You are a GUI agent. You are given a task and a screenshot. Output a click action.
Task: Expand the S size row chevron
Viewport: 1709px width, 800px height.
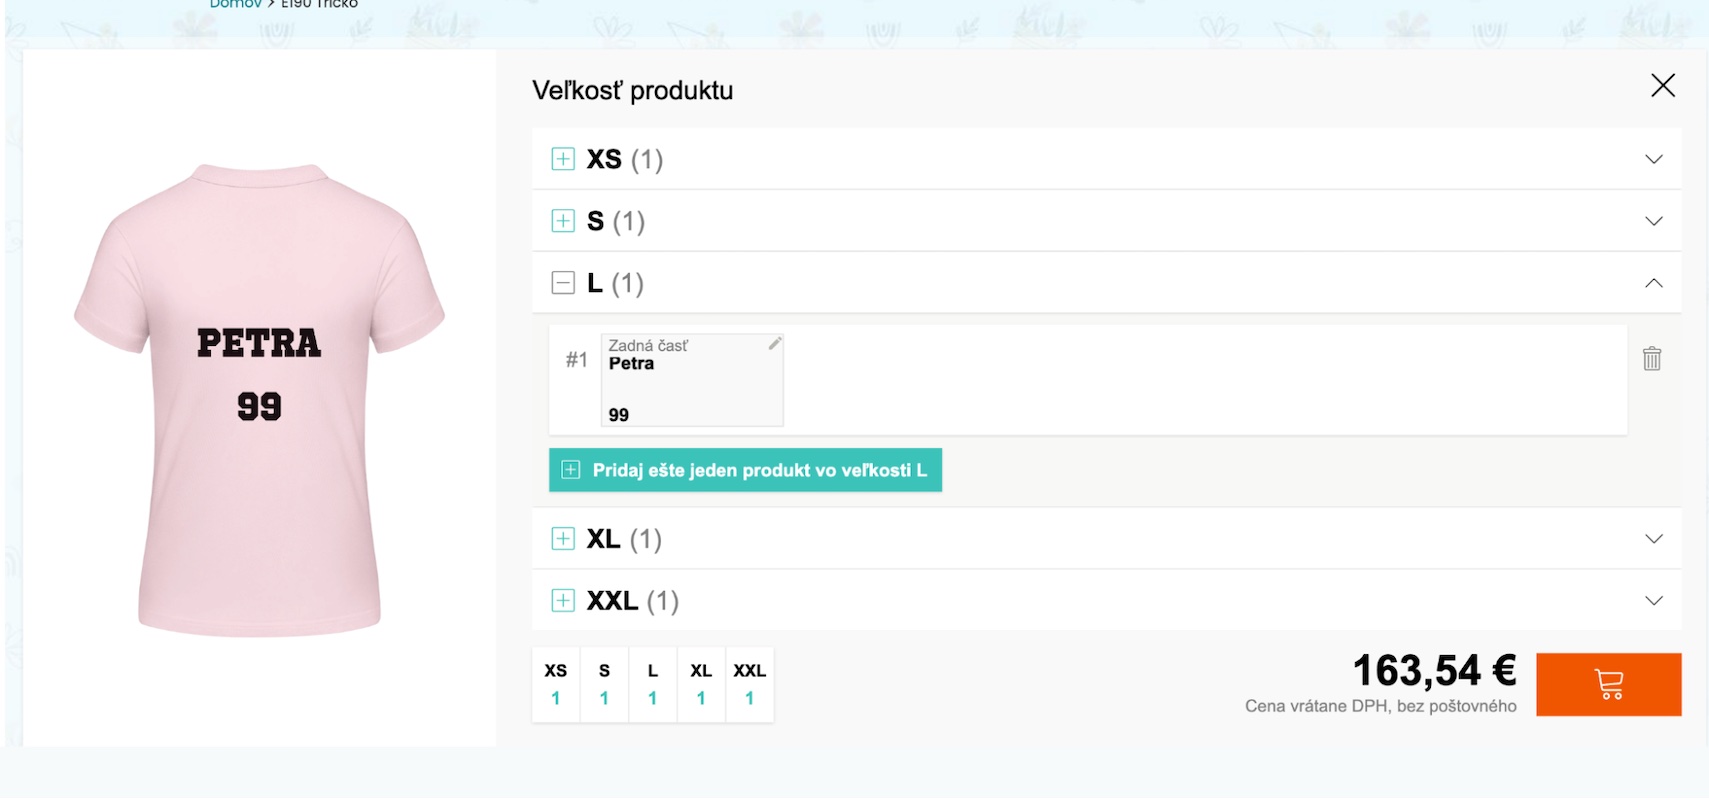tap(1654, 221)
